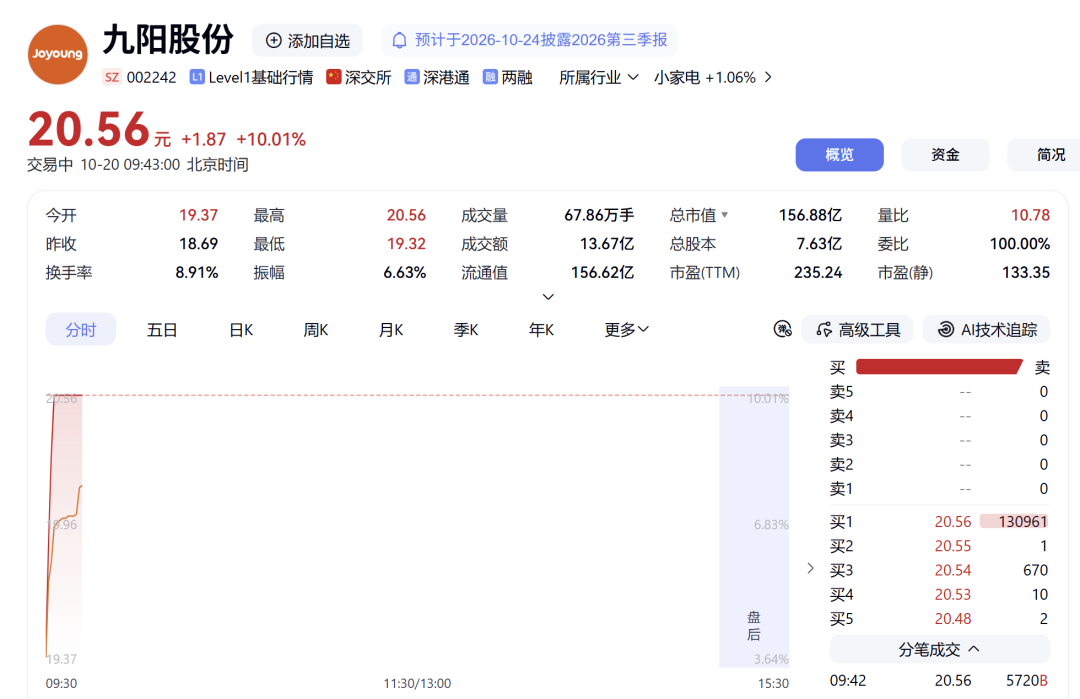The height and width of the screenshot is (699, 1080).
Task: Click the 最高 value 20.56
Action: coord(406,216)
